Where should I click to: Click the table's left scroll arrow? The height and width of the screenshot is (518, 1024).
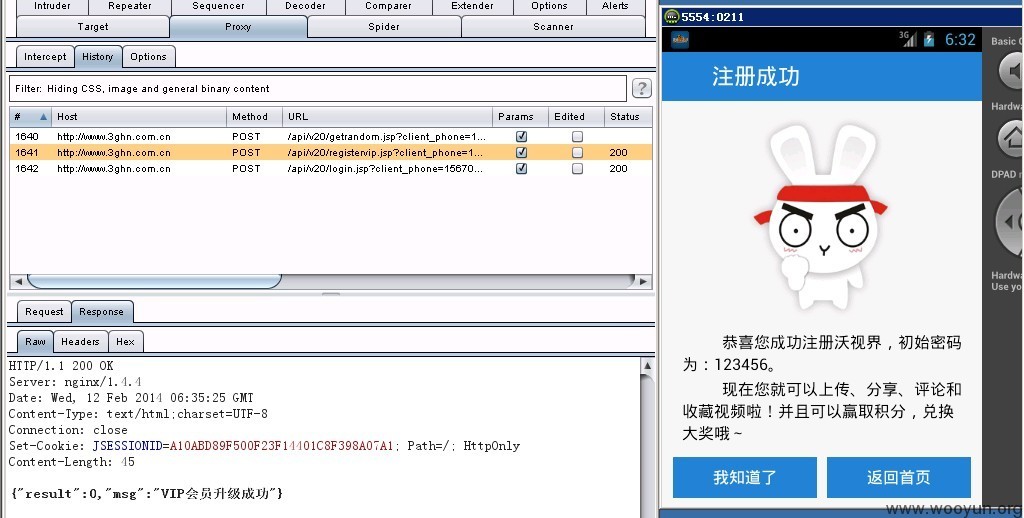pyautogui.click(x=18, y=282)
